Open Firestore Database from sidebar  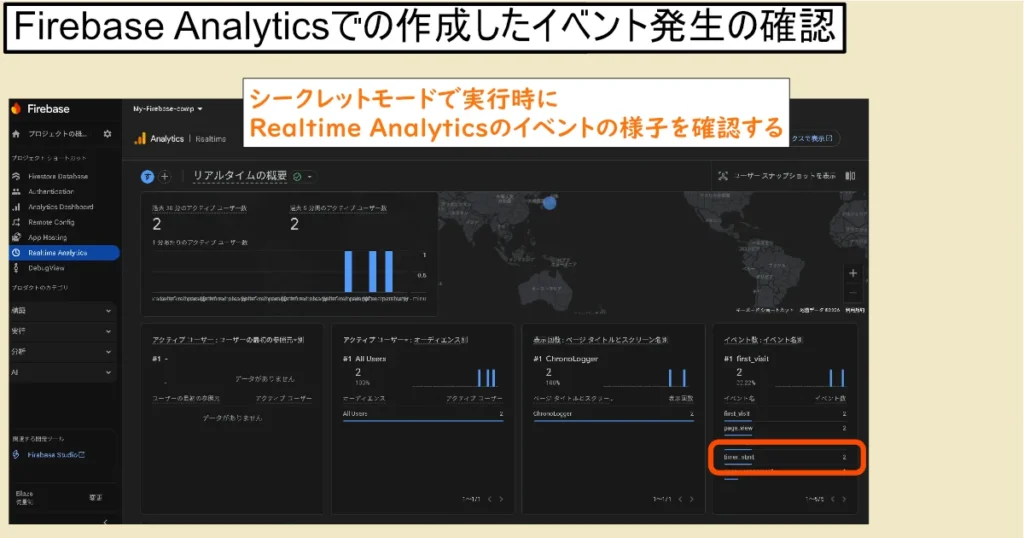tap(58, 176)
